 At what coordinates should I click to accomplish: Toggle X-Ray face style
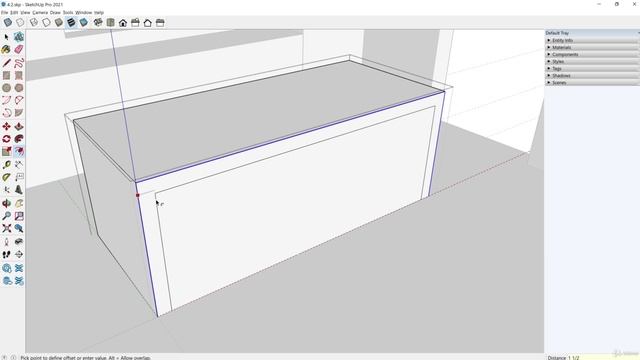(x=8, y=22)
